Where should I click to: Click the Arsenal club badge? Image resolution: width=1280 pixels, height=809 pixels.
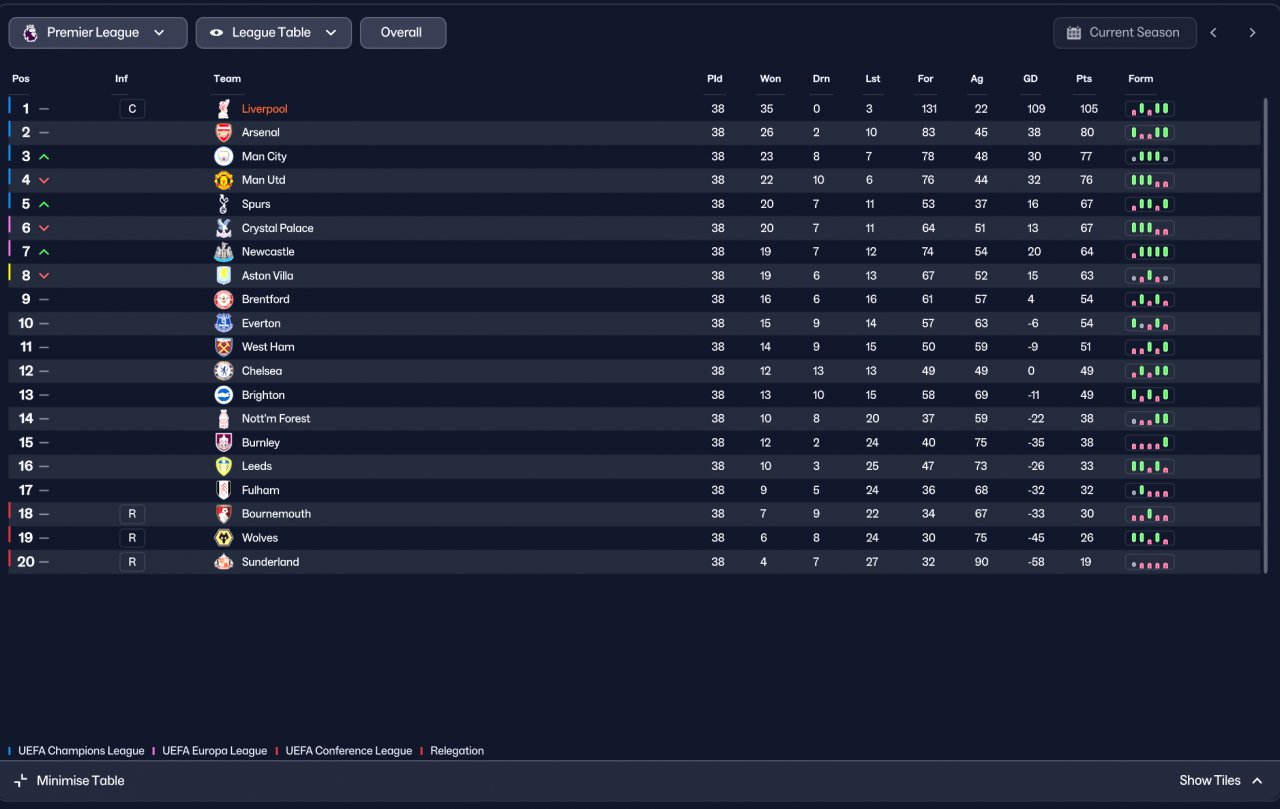coord(224,133)
